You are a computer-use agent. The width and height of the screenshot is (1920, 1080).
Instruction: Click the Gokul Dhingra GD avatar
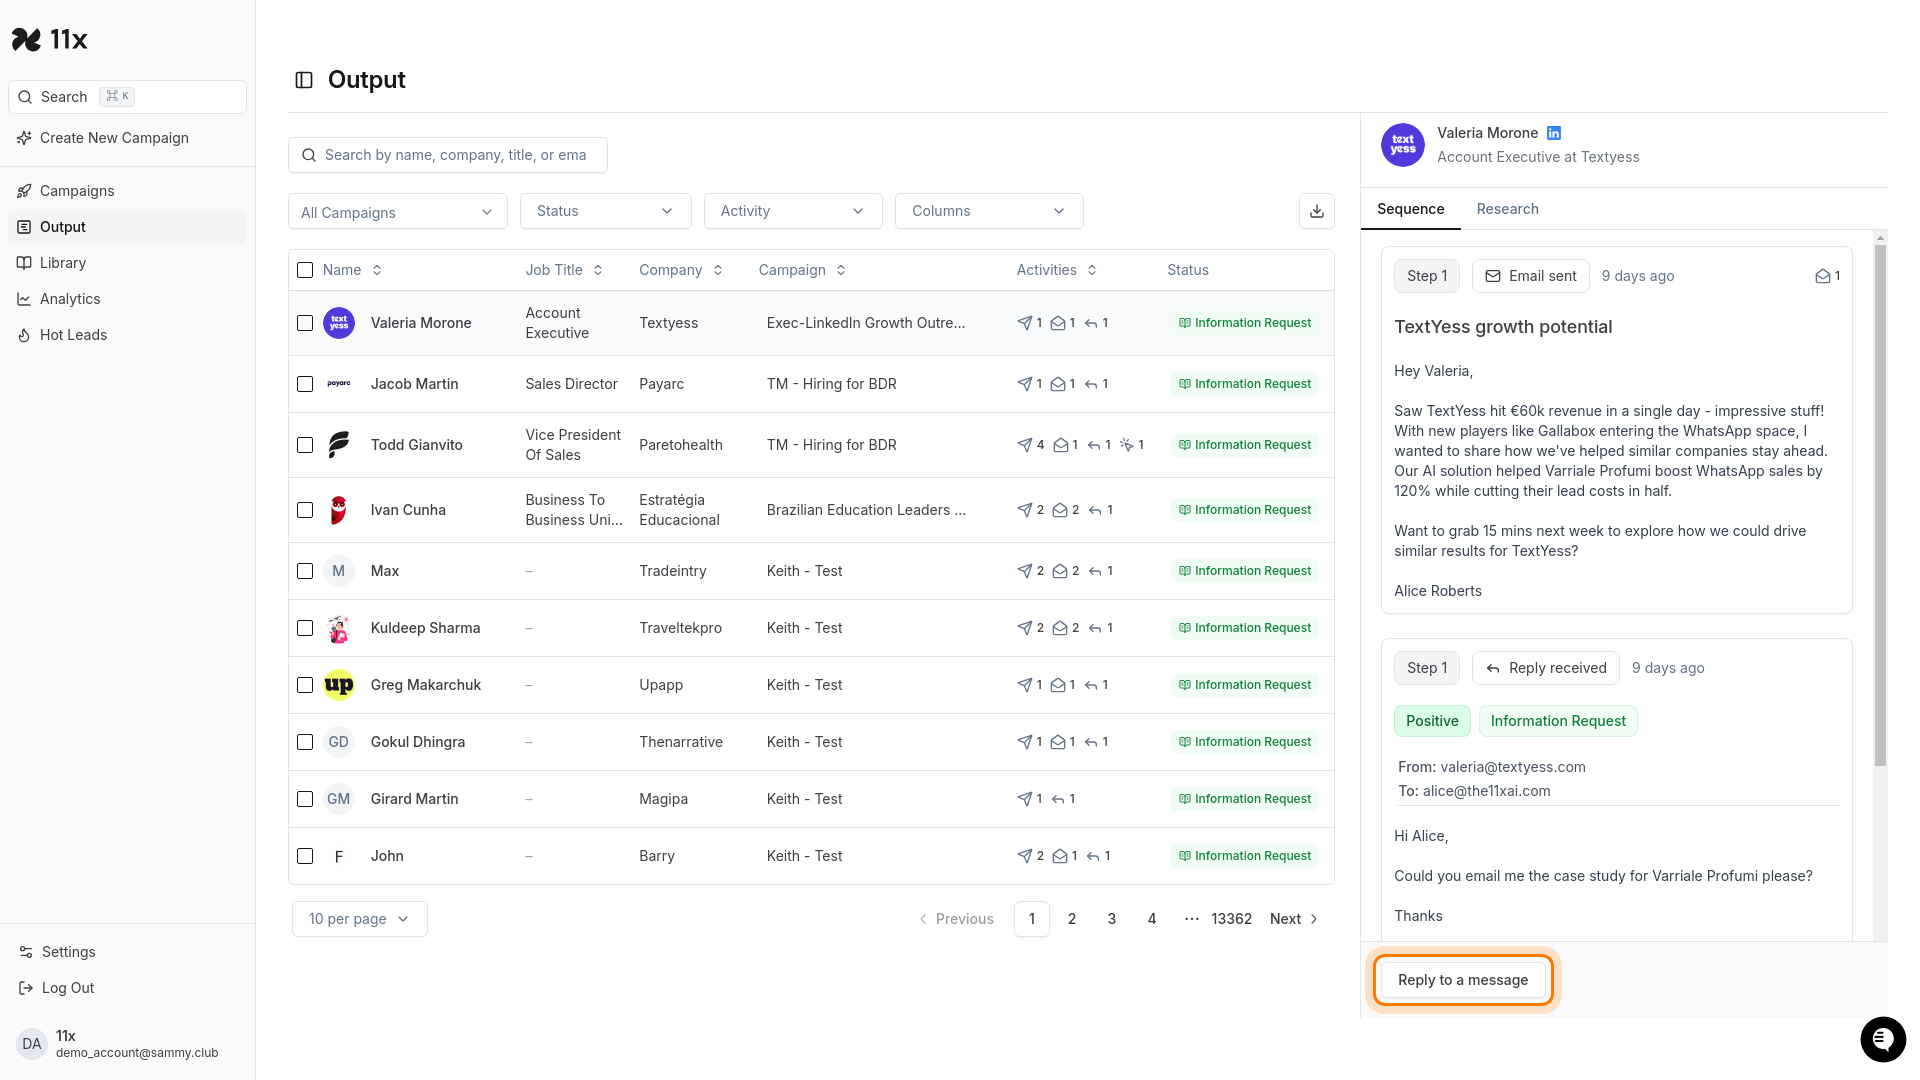coord(339,742)
